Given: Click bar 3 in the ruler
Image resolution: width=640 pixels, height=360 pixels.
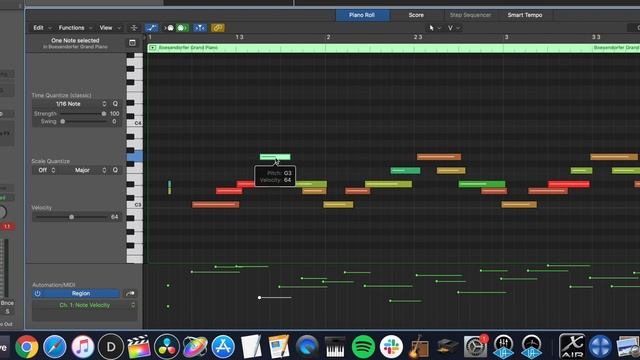Looking at the screenshot, I should [507, 37].
